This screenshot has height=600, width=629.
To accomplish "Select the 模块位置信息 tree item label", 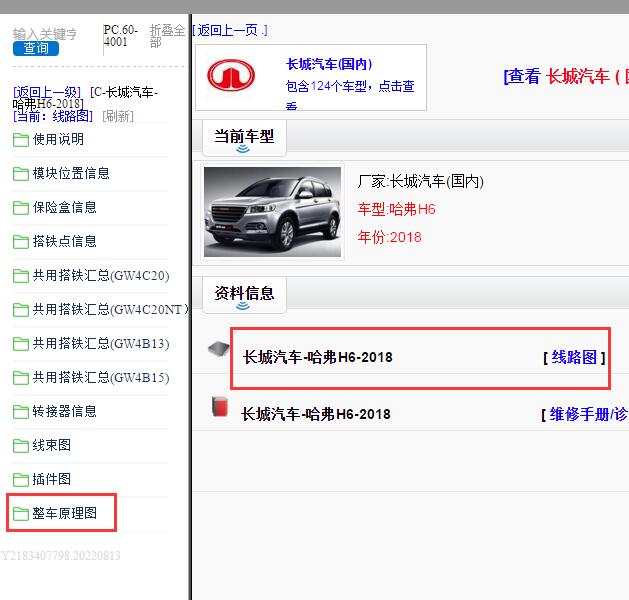I will [x=71, y=173].
